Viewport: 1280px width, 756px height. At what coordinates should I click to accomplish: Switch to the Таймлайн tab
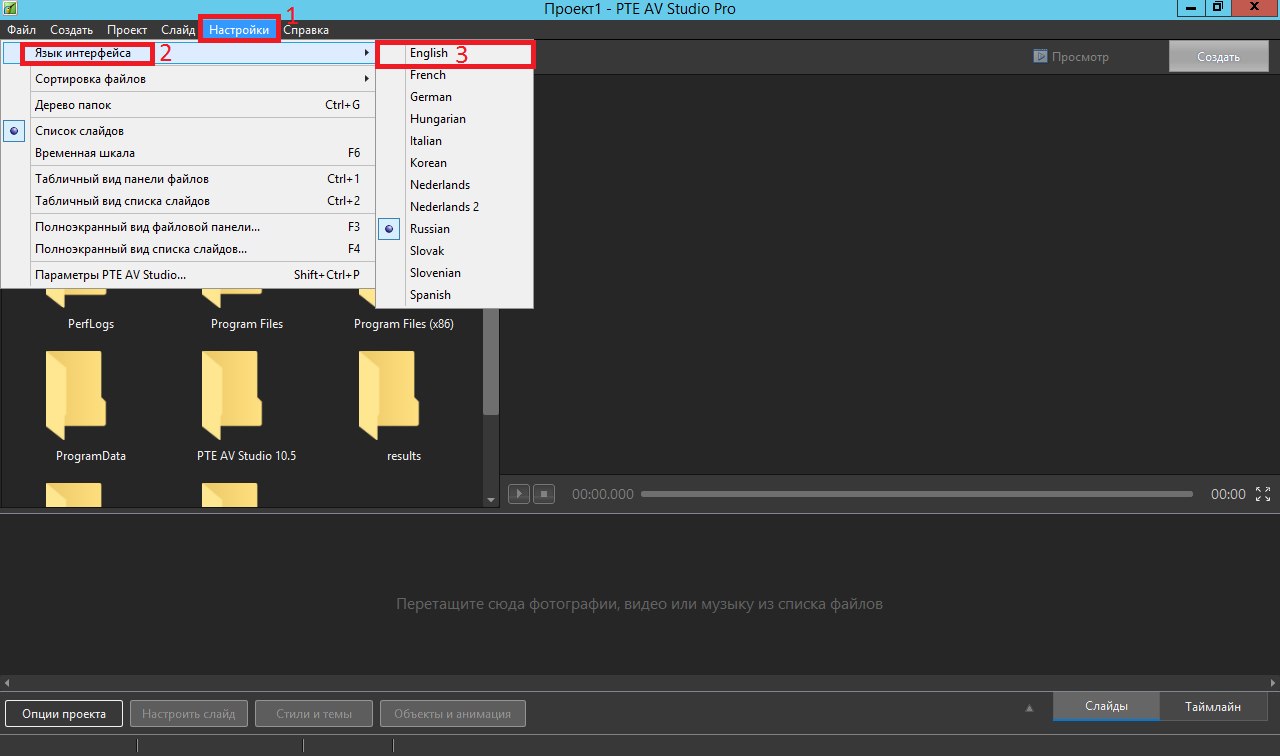1213,706
